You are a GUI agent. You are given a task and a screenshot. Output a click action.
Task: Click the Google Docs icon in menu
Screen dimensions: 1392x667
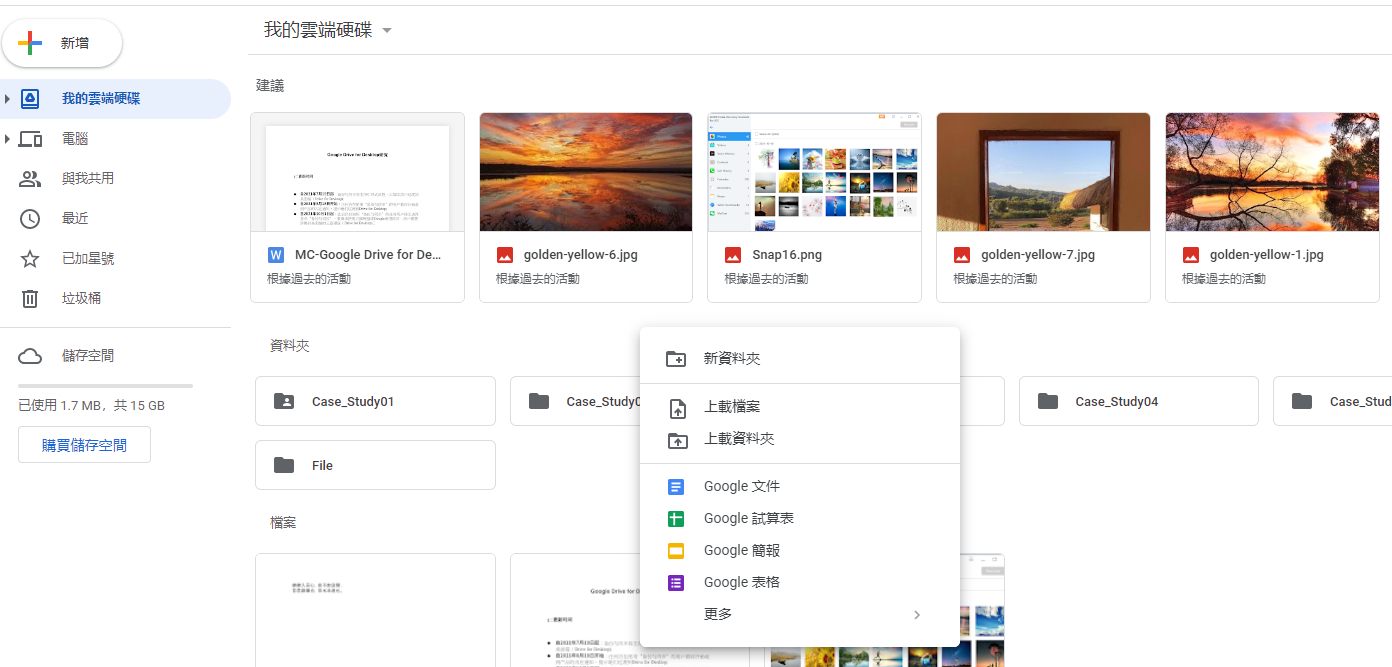click(676, 487)
